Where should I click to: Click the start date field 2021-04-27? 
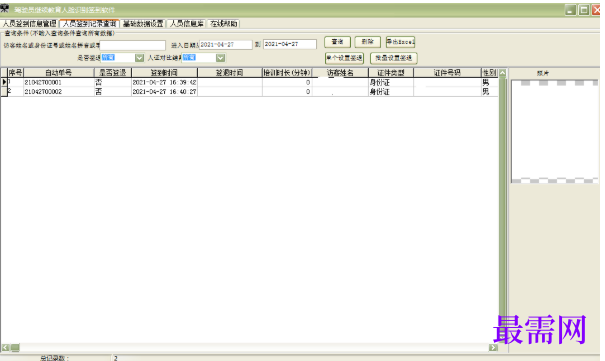[x=226, y=45]
